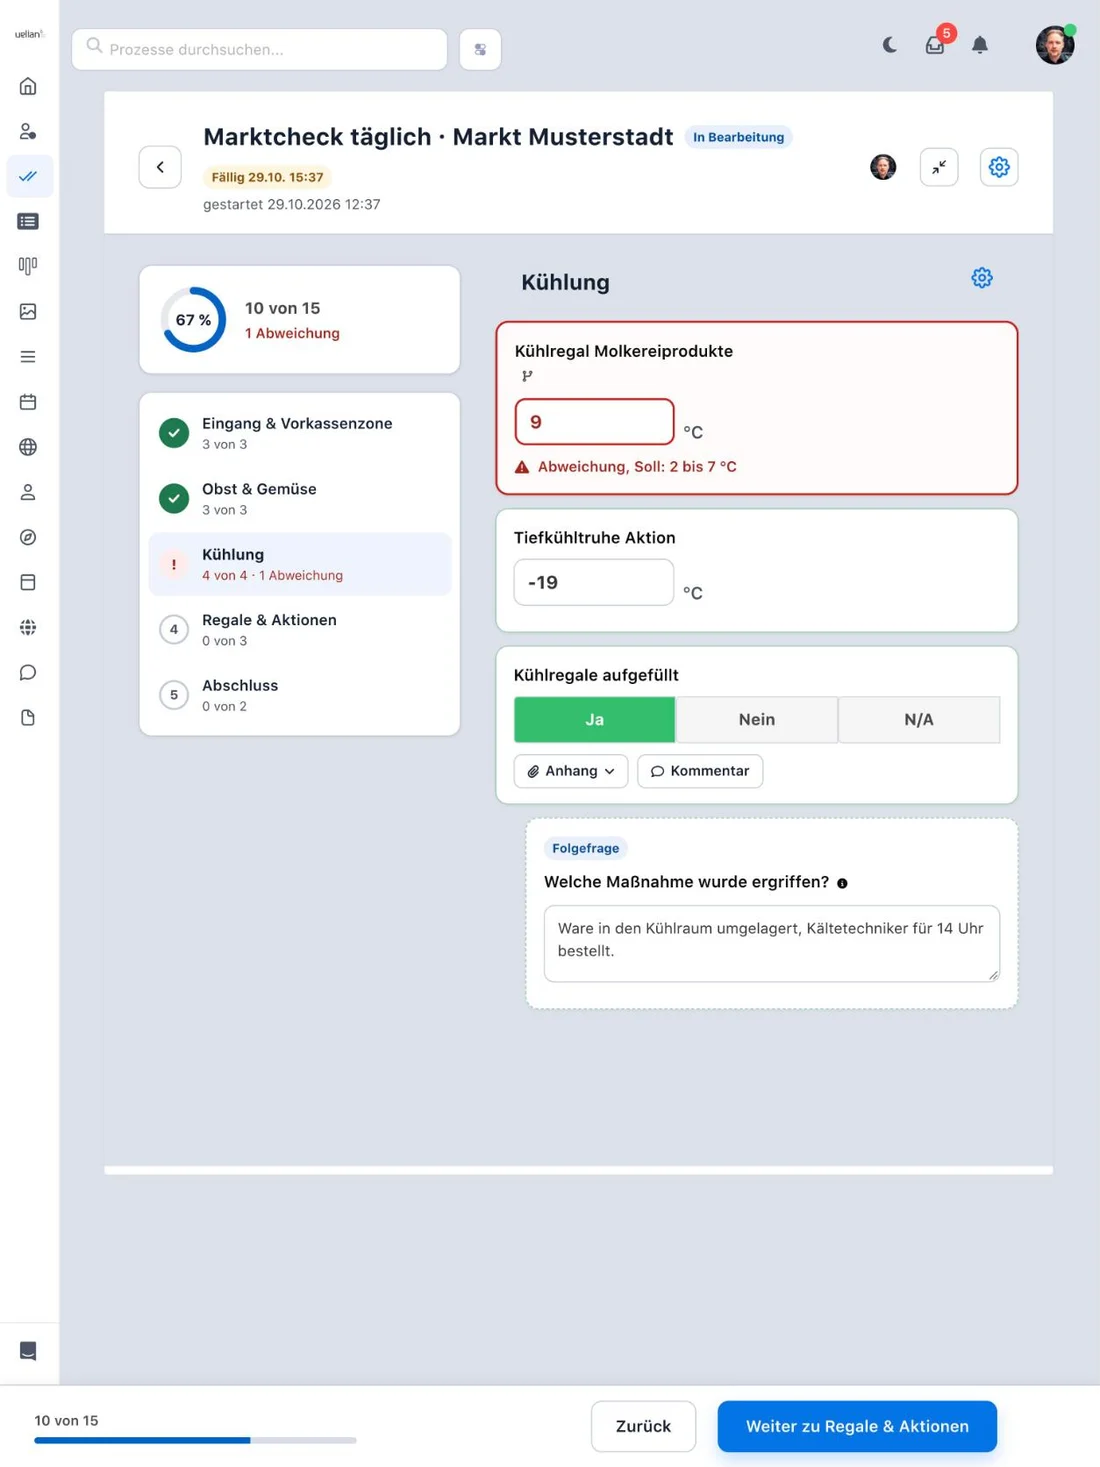Click gestartet 29.10.2026 12:37 text
Image resolution: width=1100 pixels, height=1467 pixels.
tap(291, 204)
